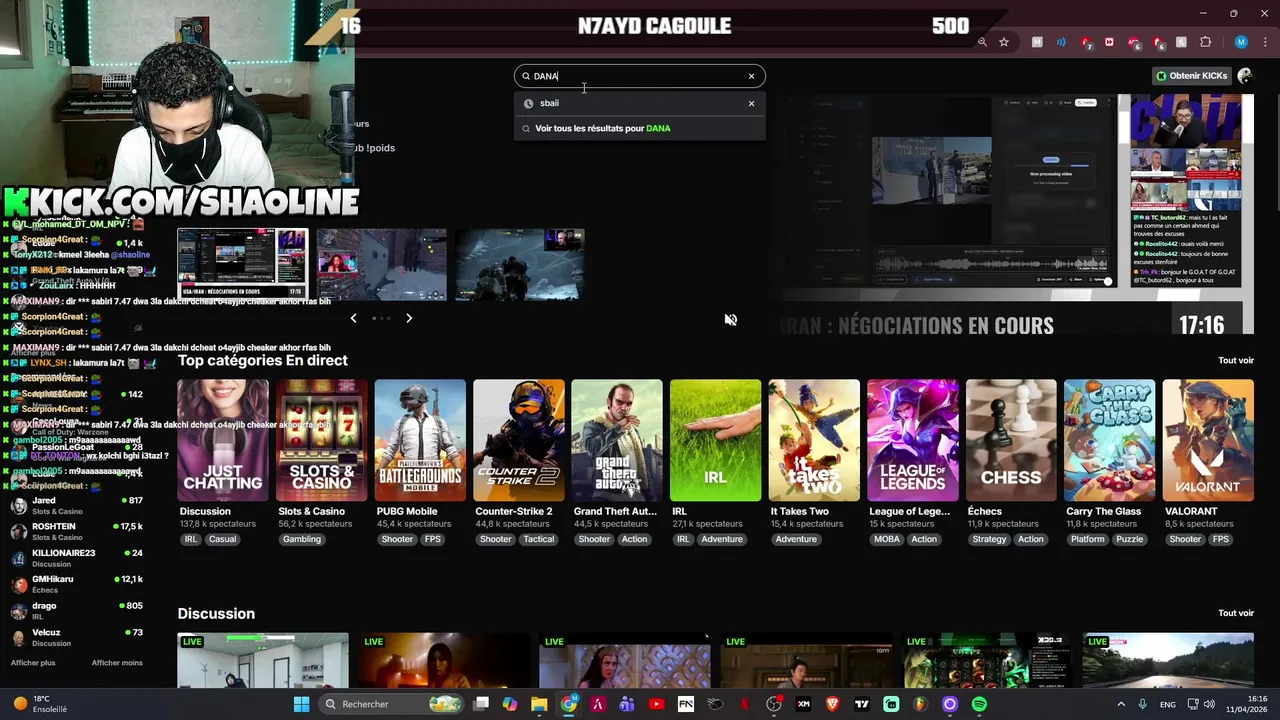This screenshot has height=720, width=1280.
Task: Open the user profile avatar menu on Kick
Action: (1245, 76)
